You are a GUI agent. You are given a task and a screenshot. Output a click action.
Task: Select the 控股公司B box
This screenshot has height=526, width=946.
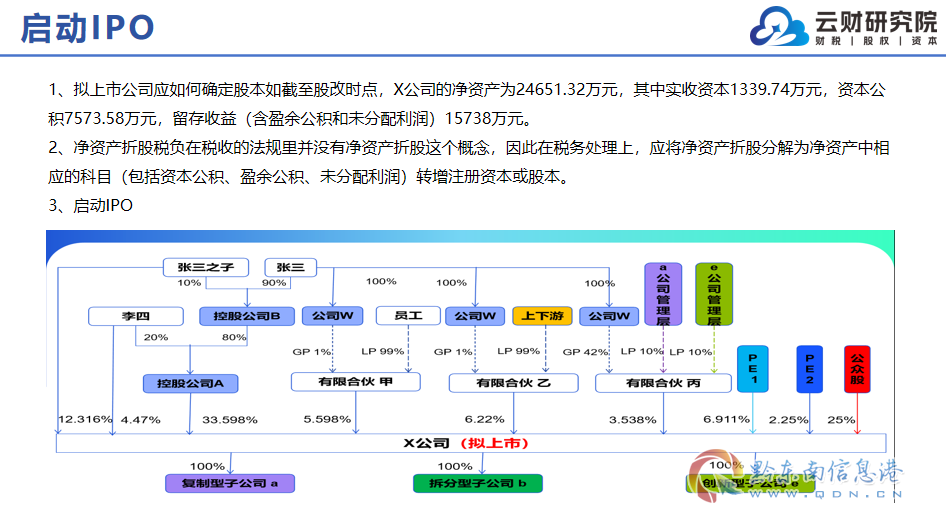[247, 316]
